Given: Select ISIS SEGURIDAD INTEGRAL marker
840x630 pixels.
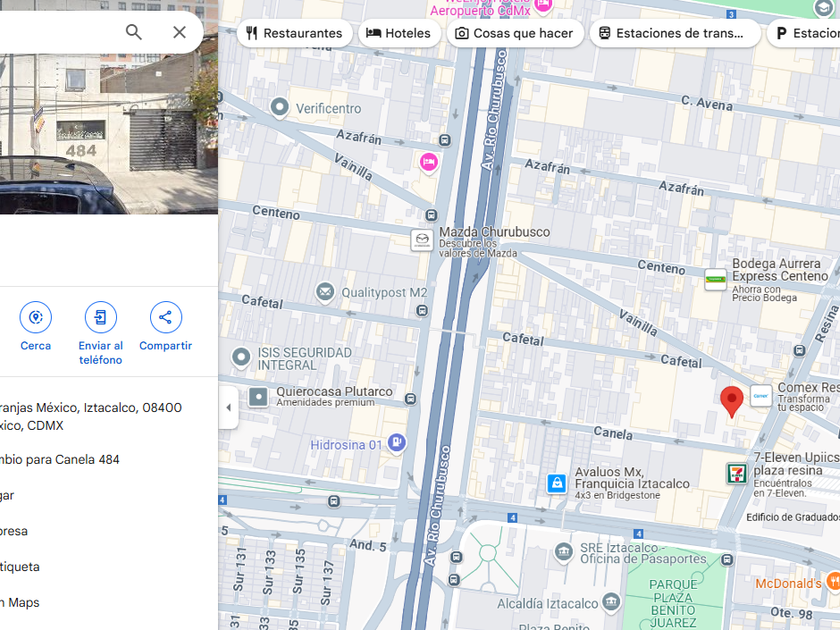Looking at the screenshot, I should click(241, 357).
